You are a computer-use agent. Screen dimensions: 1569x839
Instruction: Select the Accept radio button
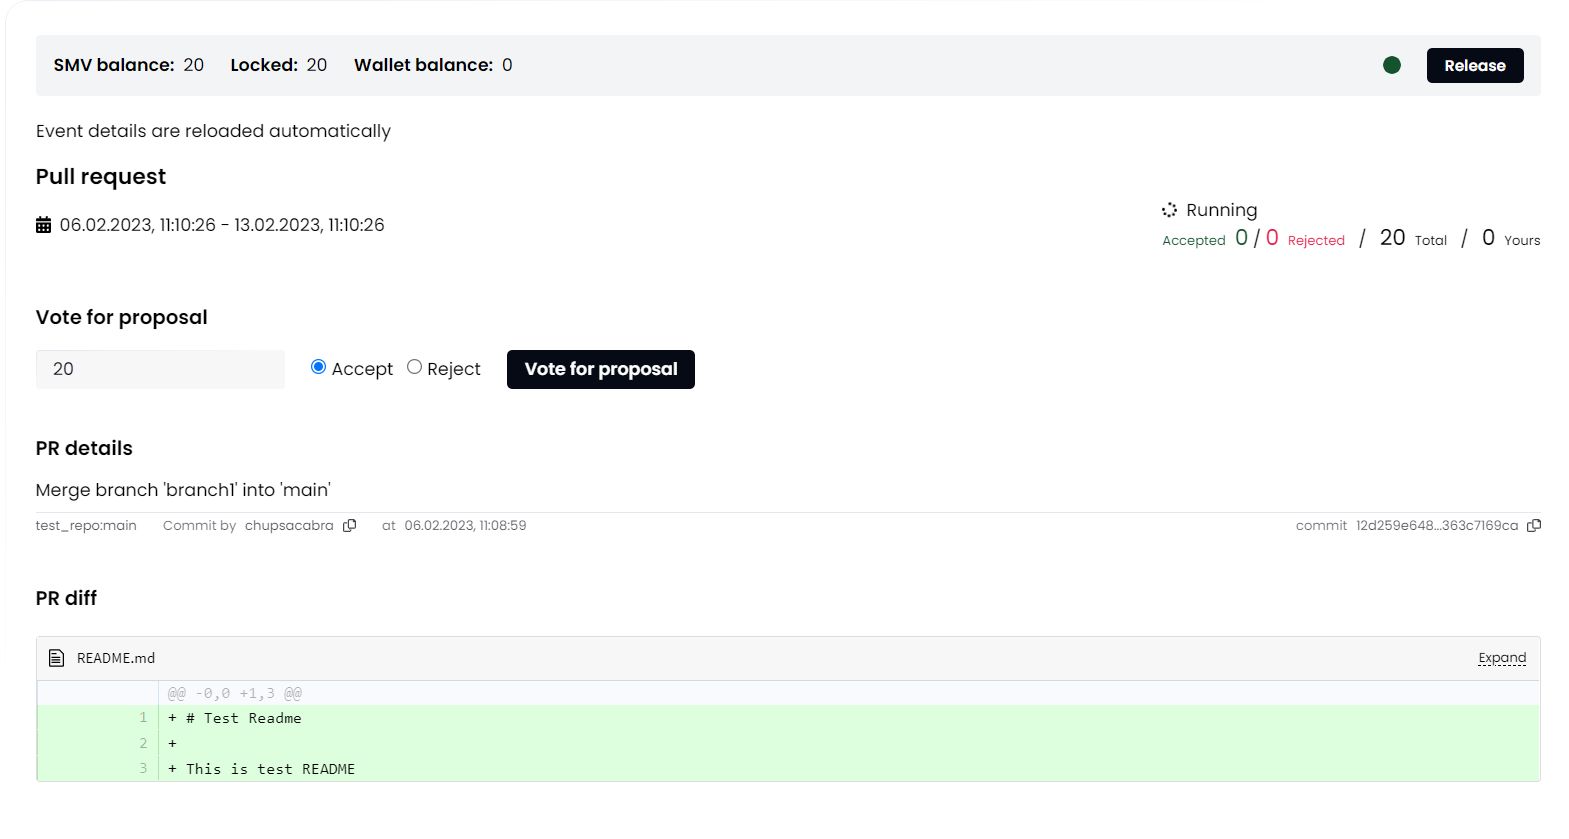tap(318, 367)
